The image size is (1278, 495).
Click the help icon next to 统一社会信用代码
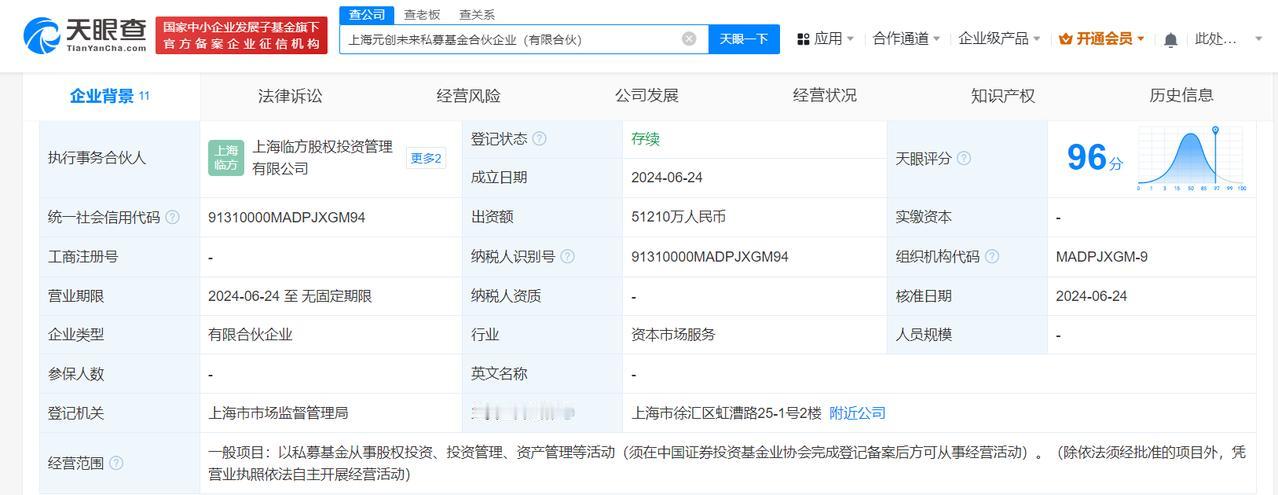(172, 217)
